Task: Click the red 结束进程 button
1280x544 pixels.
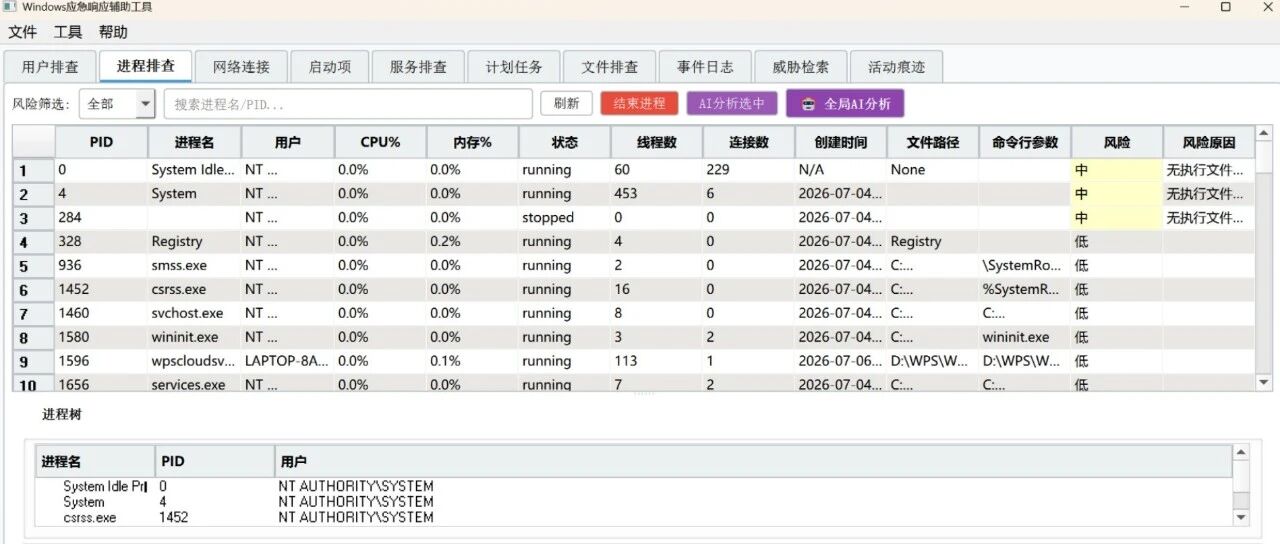Action: click(x=639, y=103)
